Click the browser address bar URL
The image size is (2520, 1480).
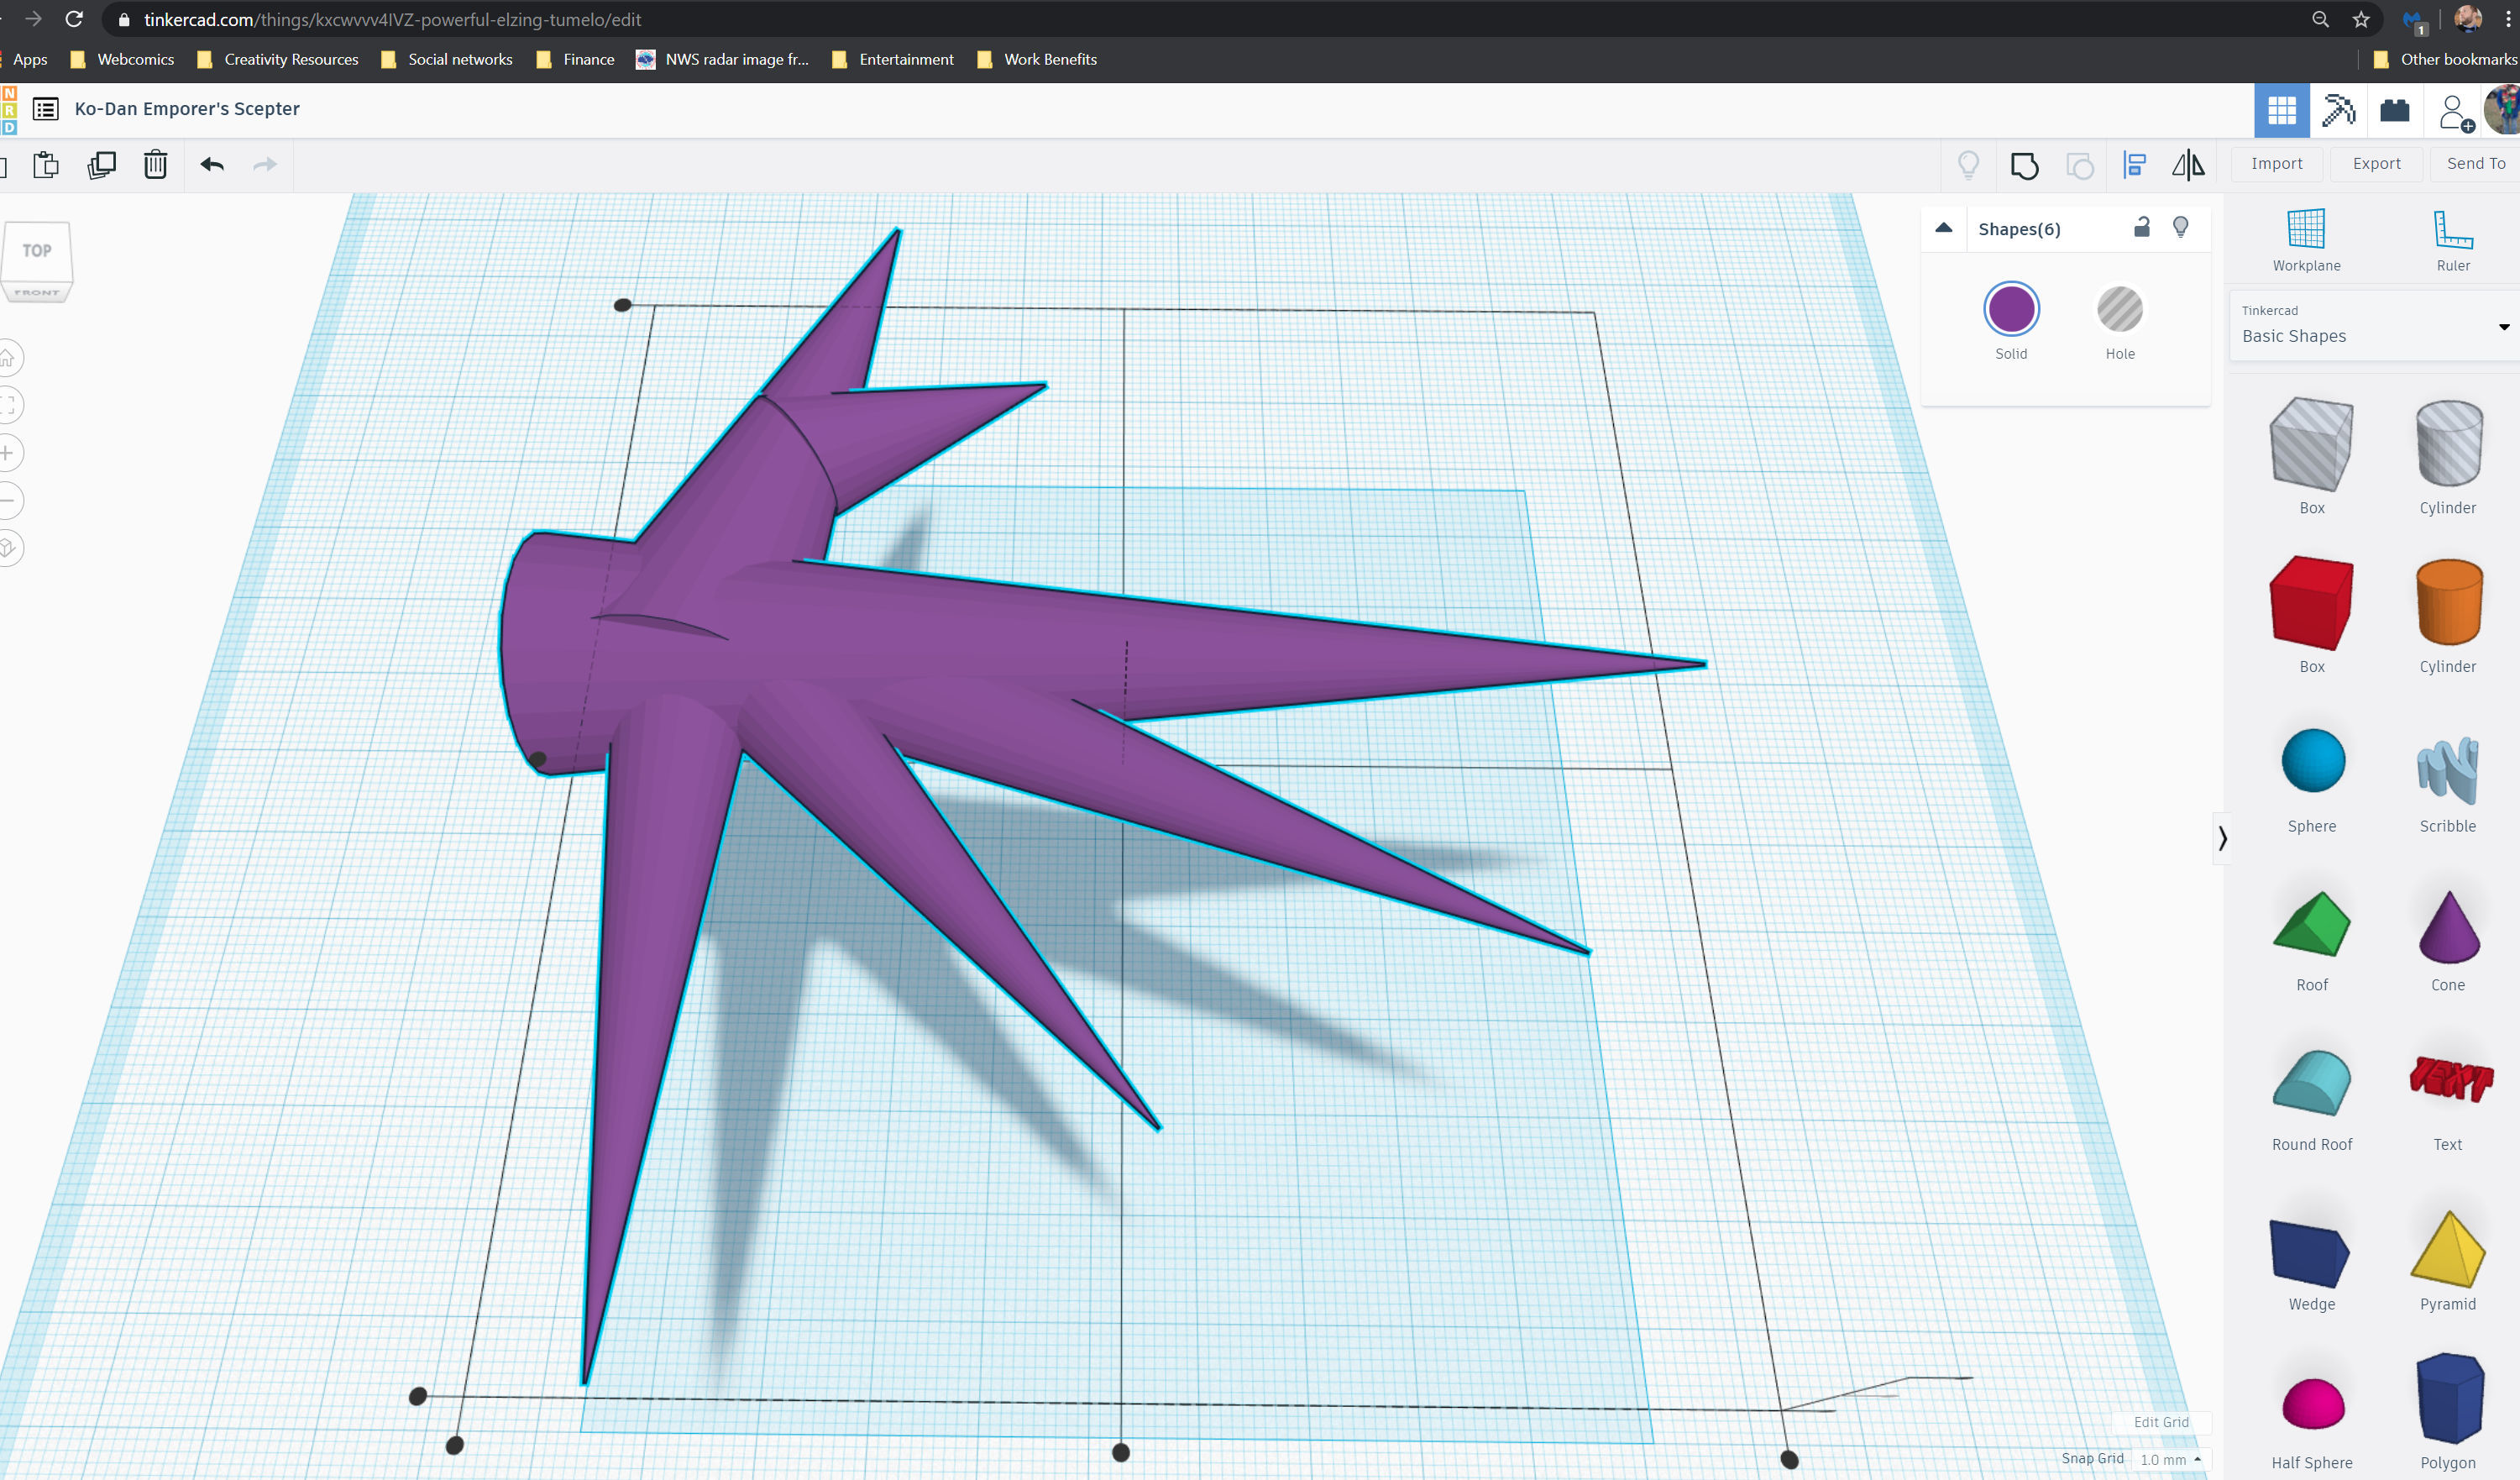393,19
